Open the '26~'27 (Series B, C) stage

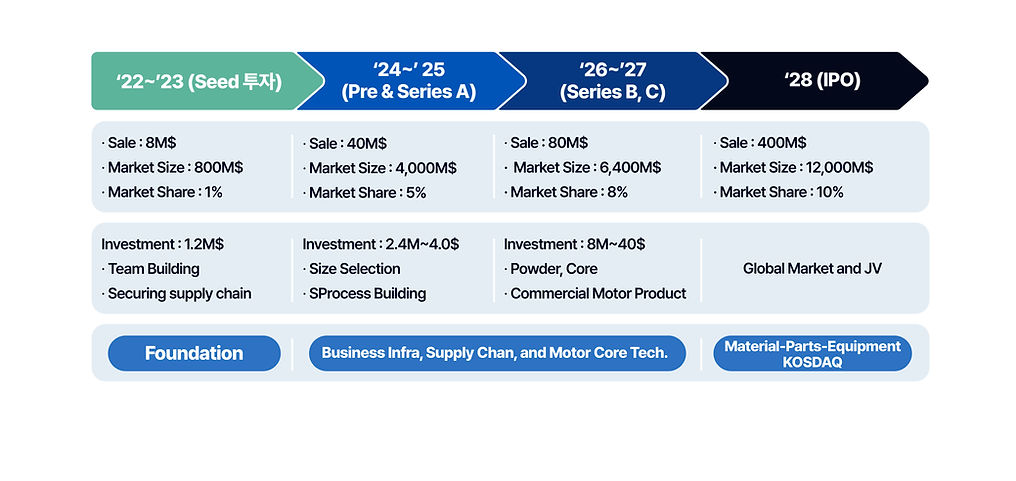click(614, 81)
